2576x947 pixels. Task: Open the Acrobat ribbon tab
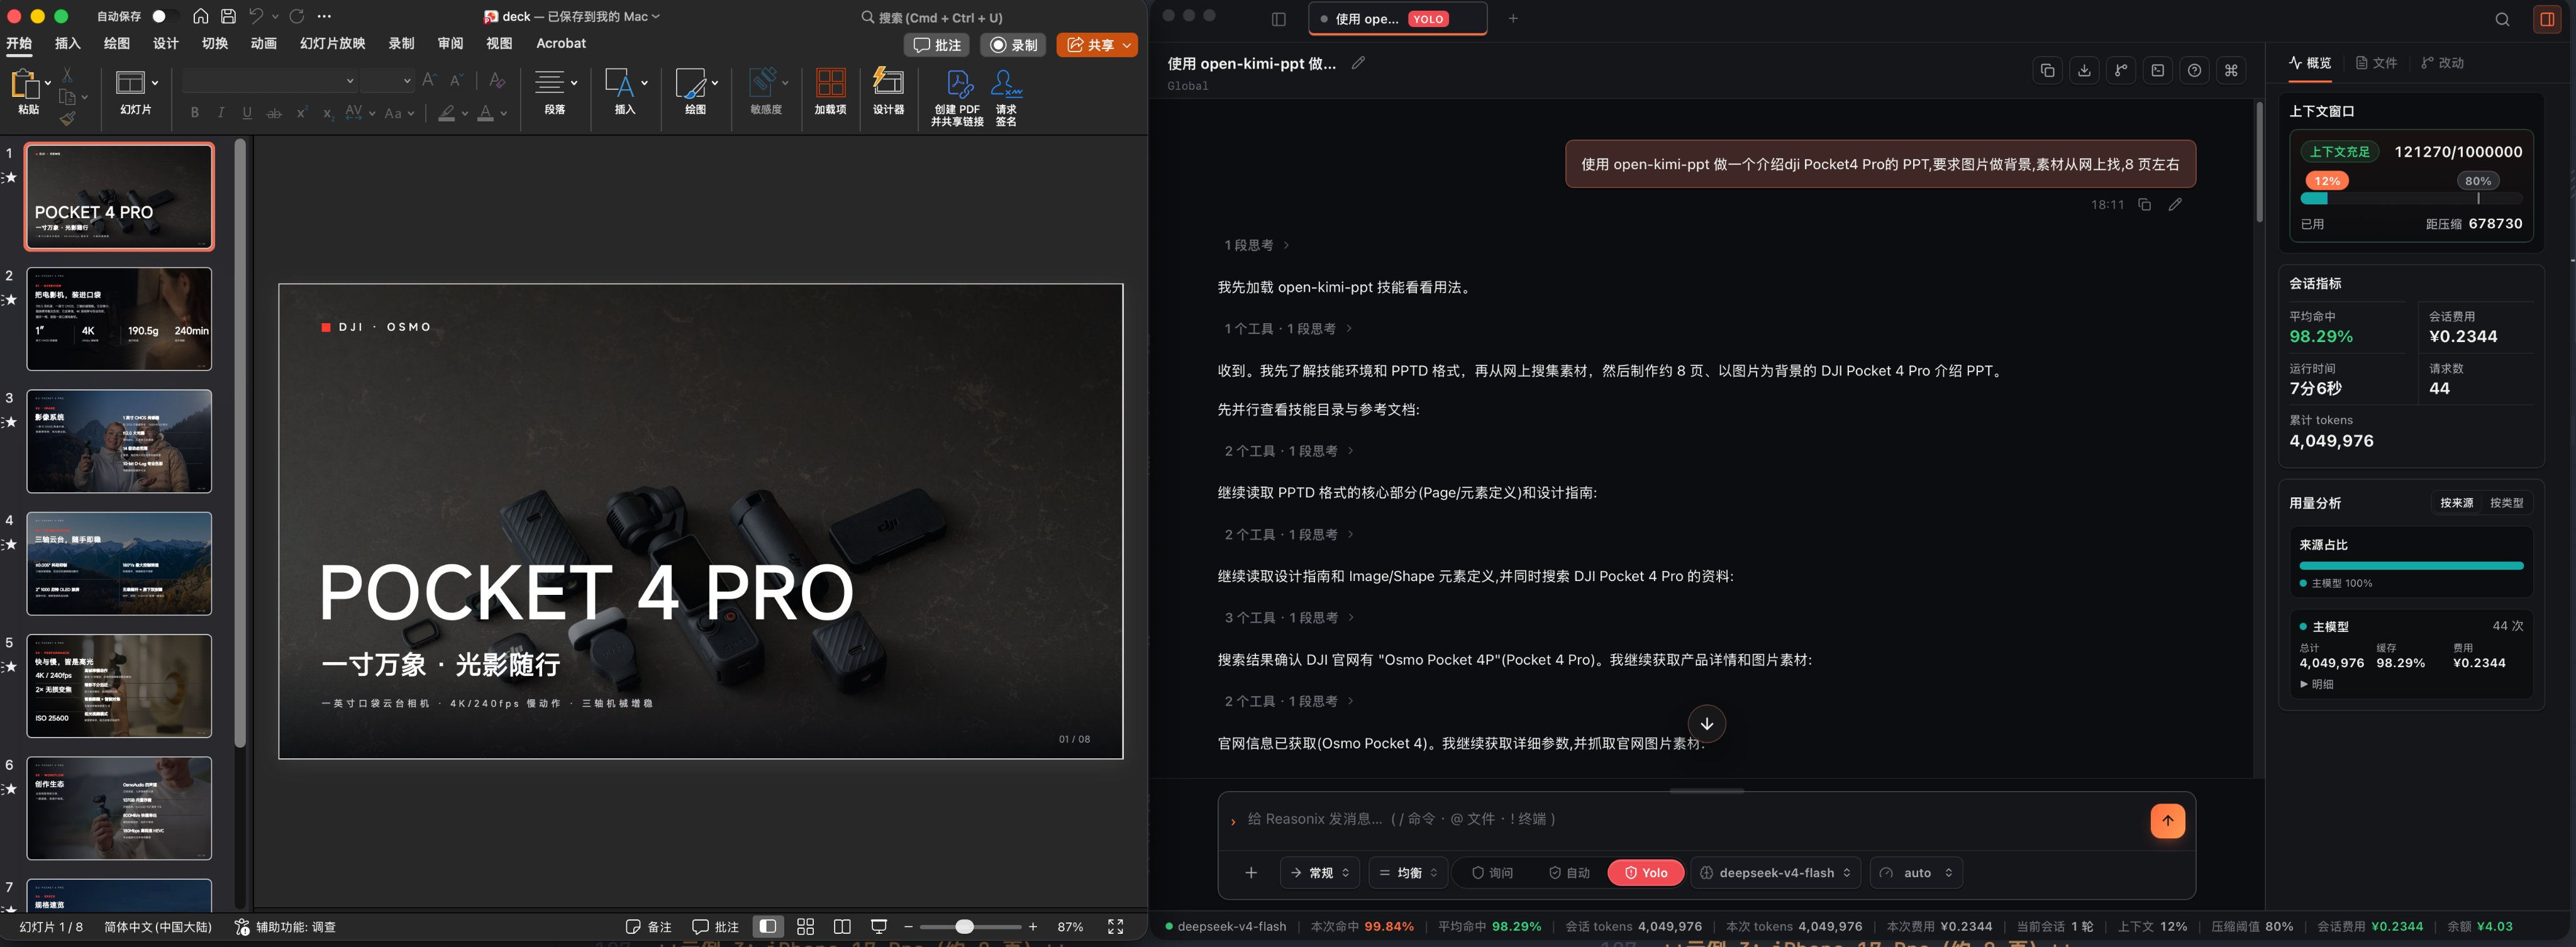coord(561,43)
